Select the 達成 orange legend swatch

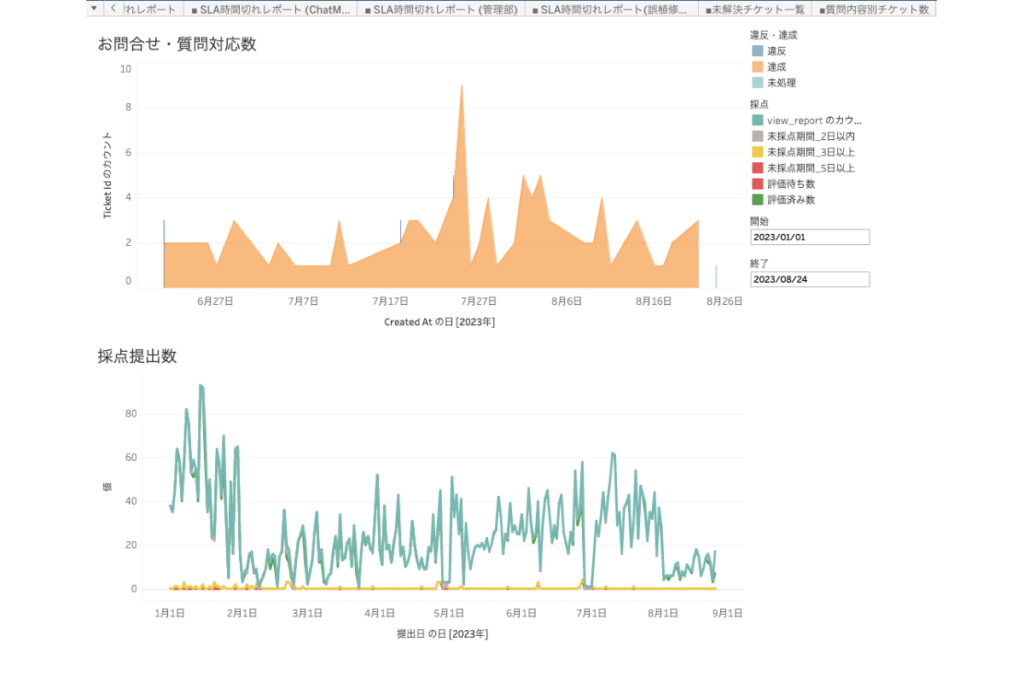(x=757, y=67)
